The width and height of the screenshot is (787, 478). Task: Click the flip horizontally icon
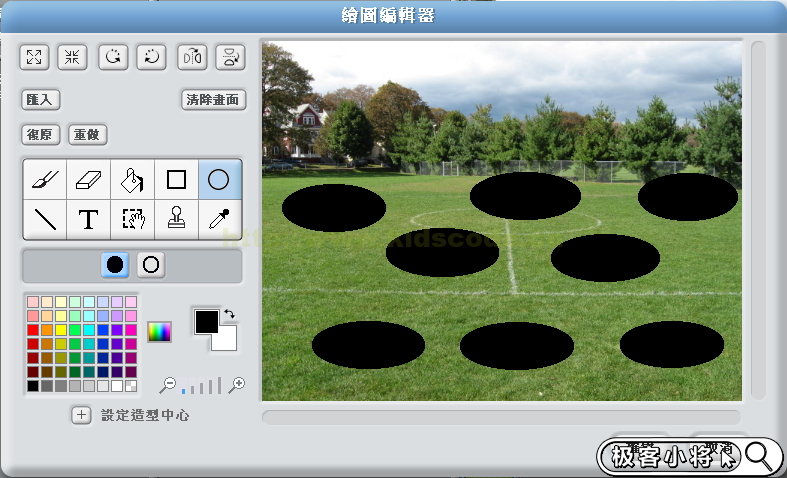(x=192, y=57)
